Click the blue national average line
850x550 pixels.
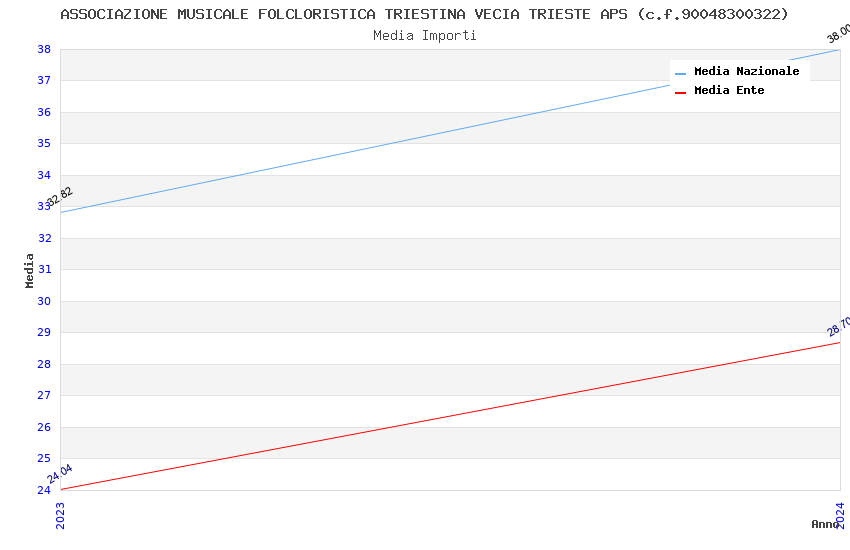pyautogui.click(x=450, y=130)
